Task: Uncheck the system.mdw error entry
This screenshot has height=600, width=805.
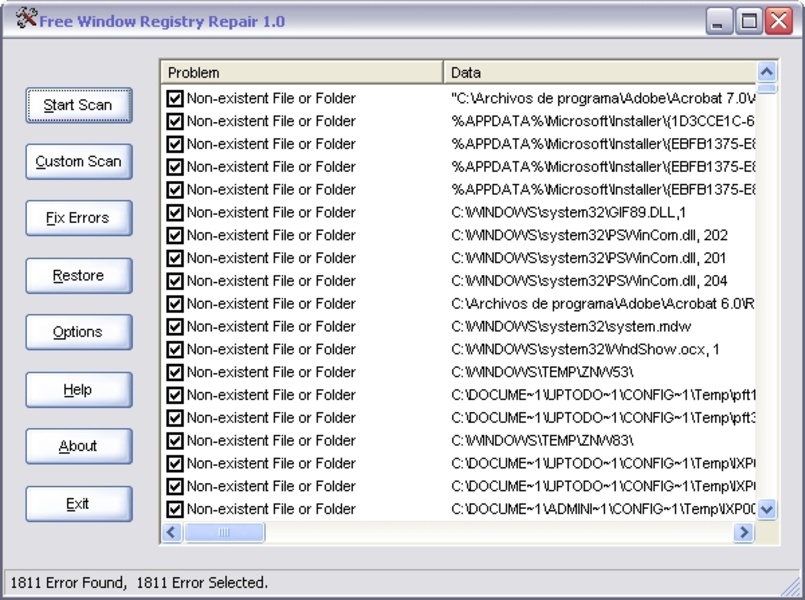Action: 175,326
